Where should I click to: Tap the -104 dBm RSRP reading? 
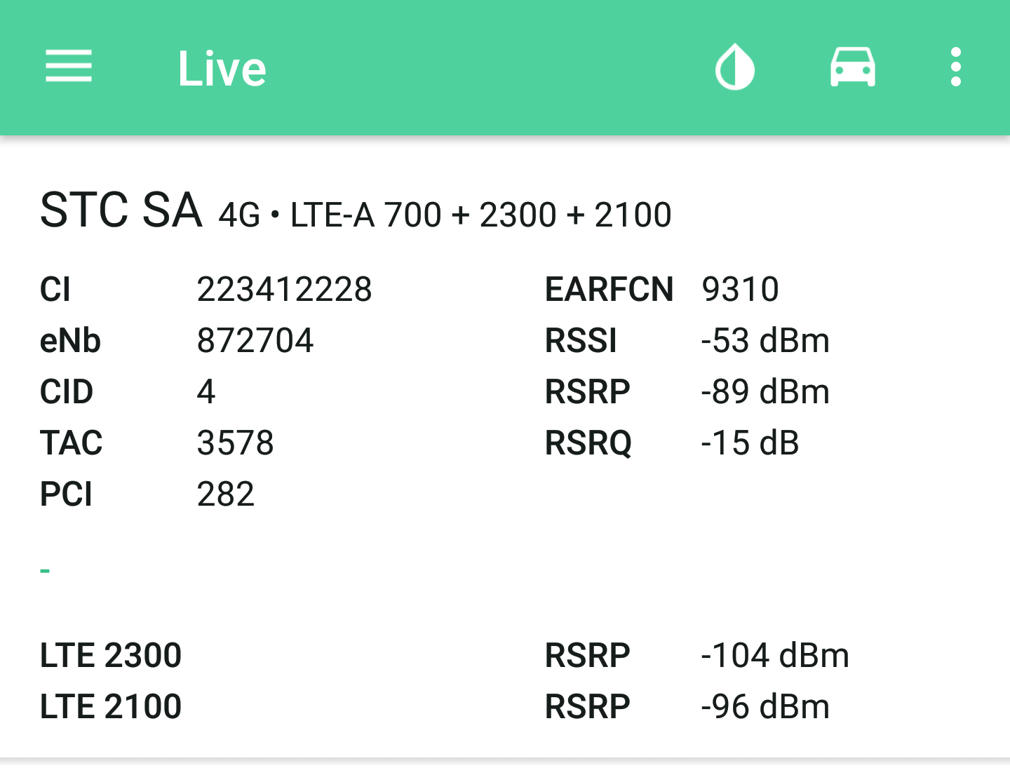[x=775, y=655]
